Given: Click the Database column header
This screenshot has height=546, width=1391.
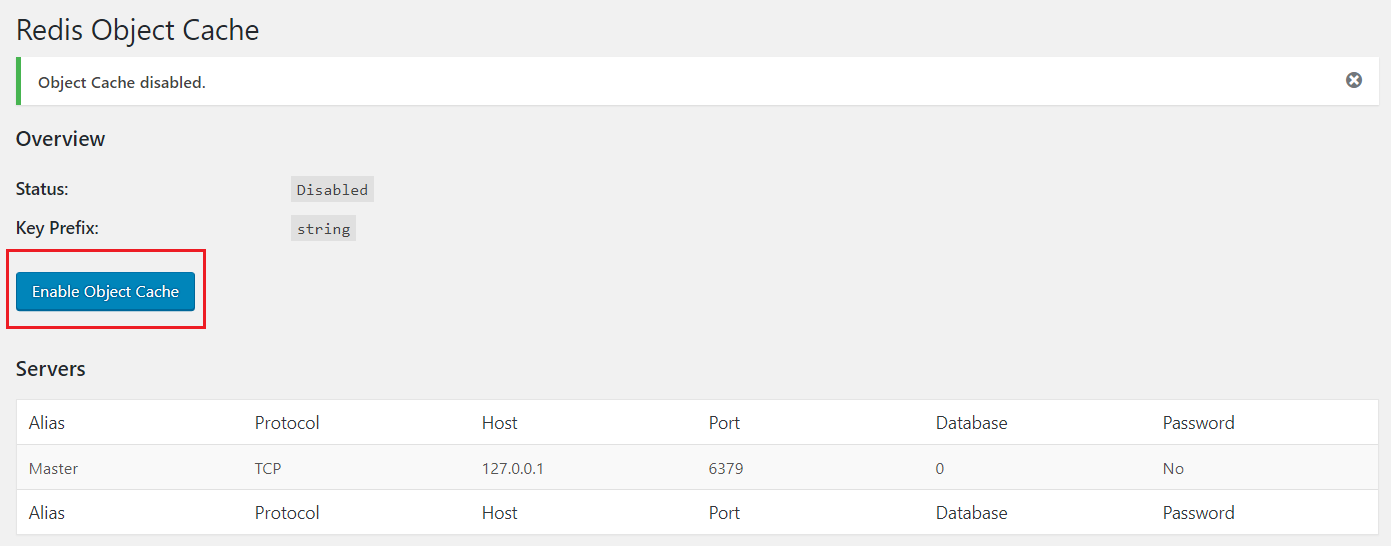Looking at the screenshot, I should pyautogui.click(x=971, y=422).
